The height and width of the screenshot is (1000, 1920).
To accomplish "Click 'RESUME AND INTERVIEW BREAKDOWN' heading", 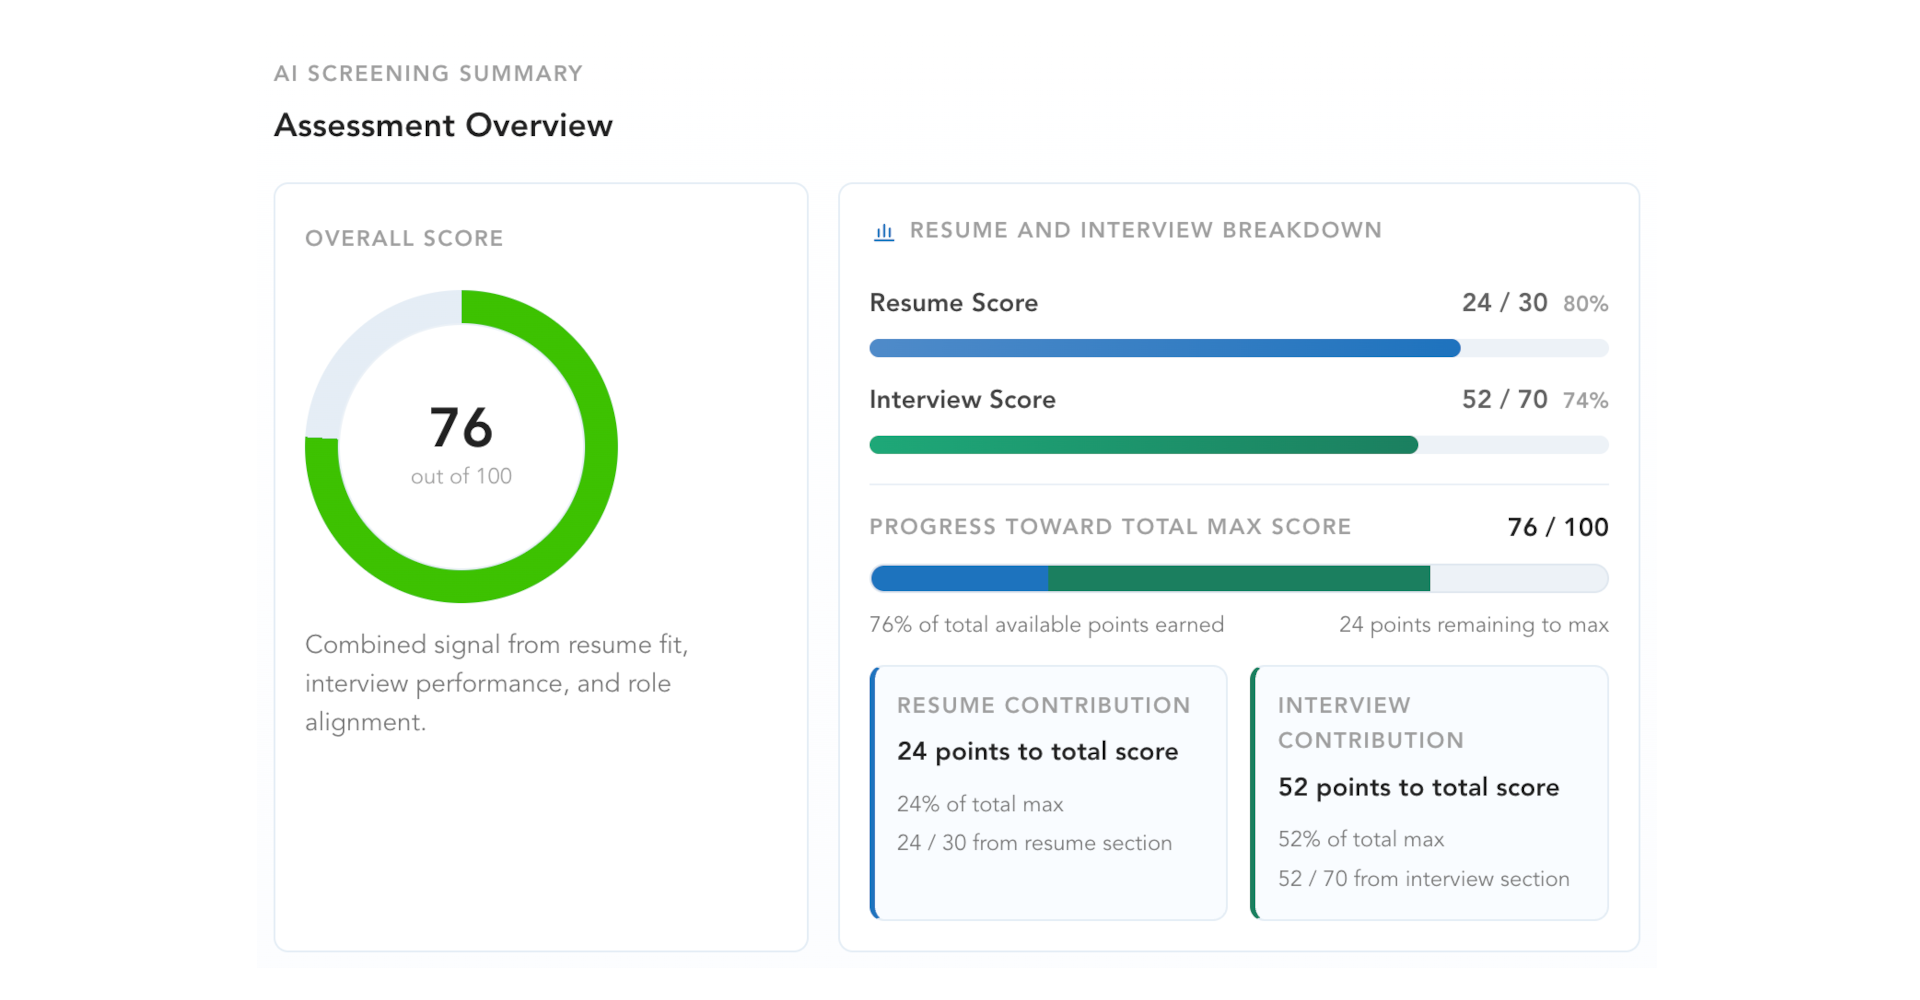I will (x=1146, y=230).
